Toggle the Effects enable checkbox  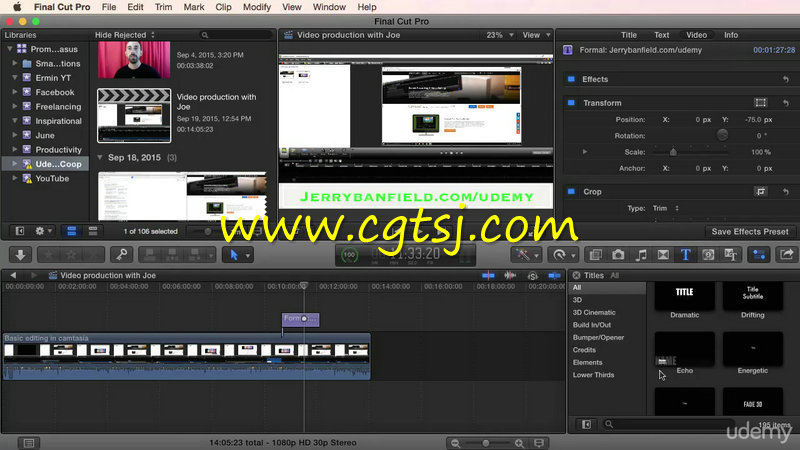pyautogui.click(x=571, y=79)
